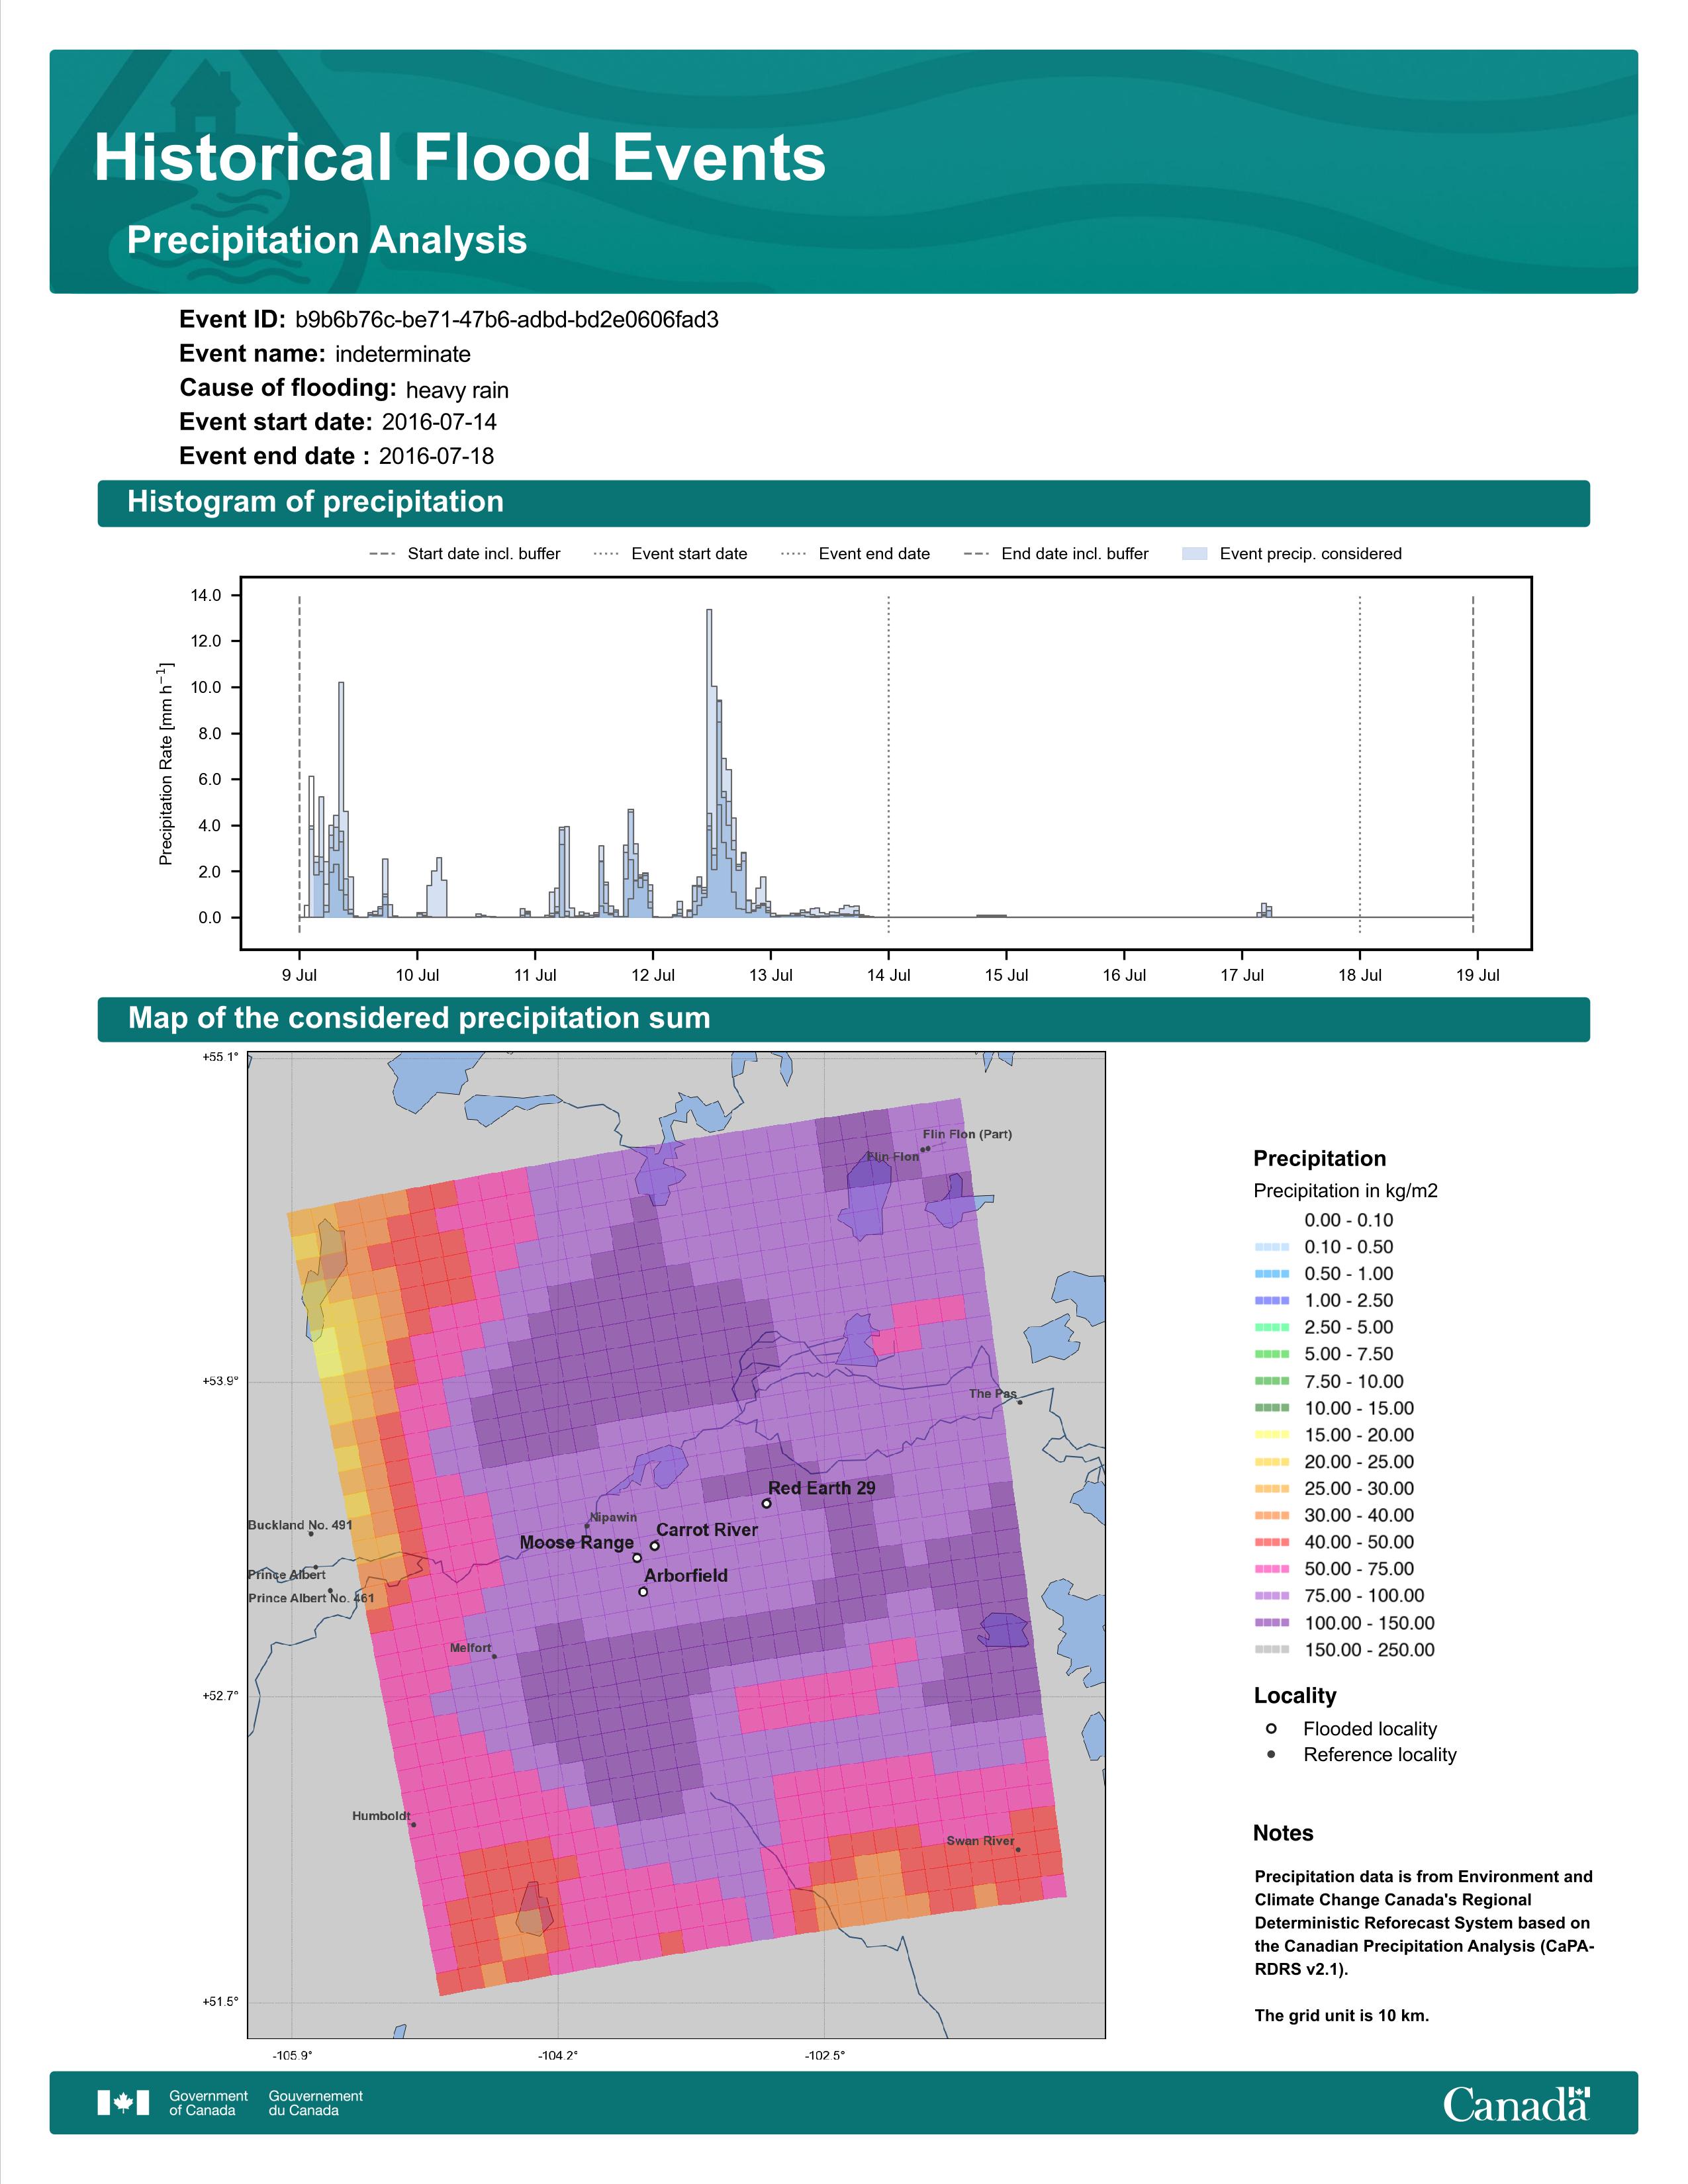Click the event start date 2016-07-14
The height and width of the screenshot is (2184, 1688).
(x=439, y=422)
